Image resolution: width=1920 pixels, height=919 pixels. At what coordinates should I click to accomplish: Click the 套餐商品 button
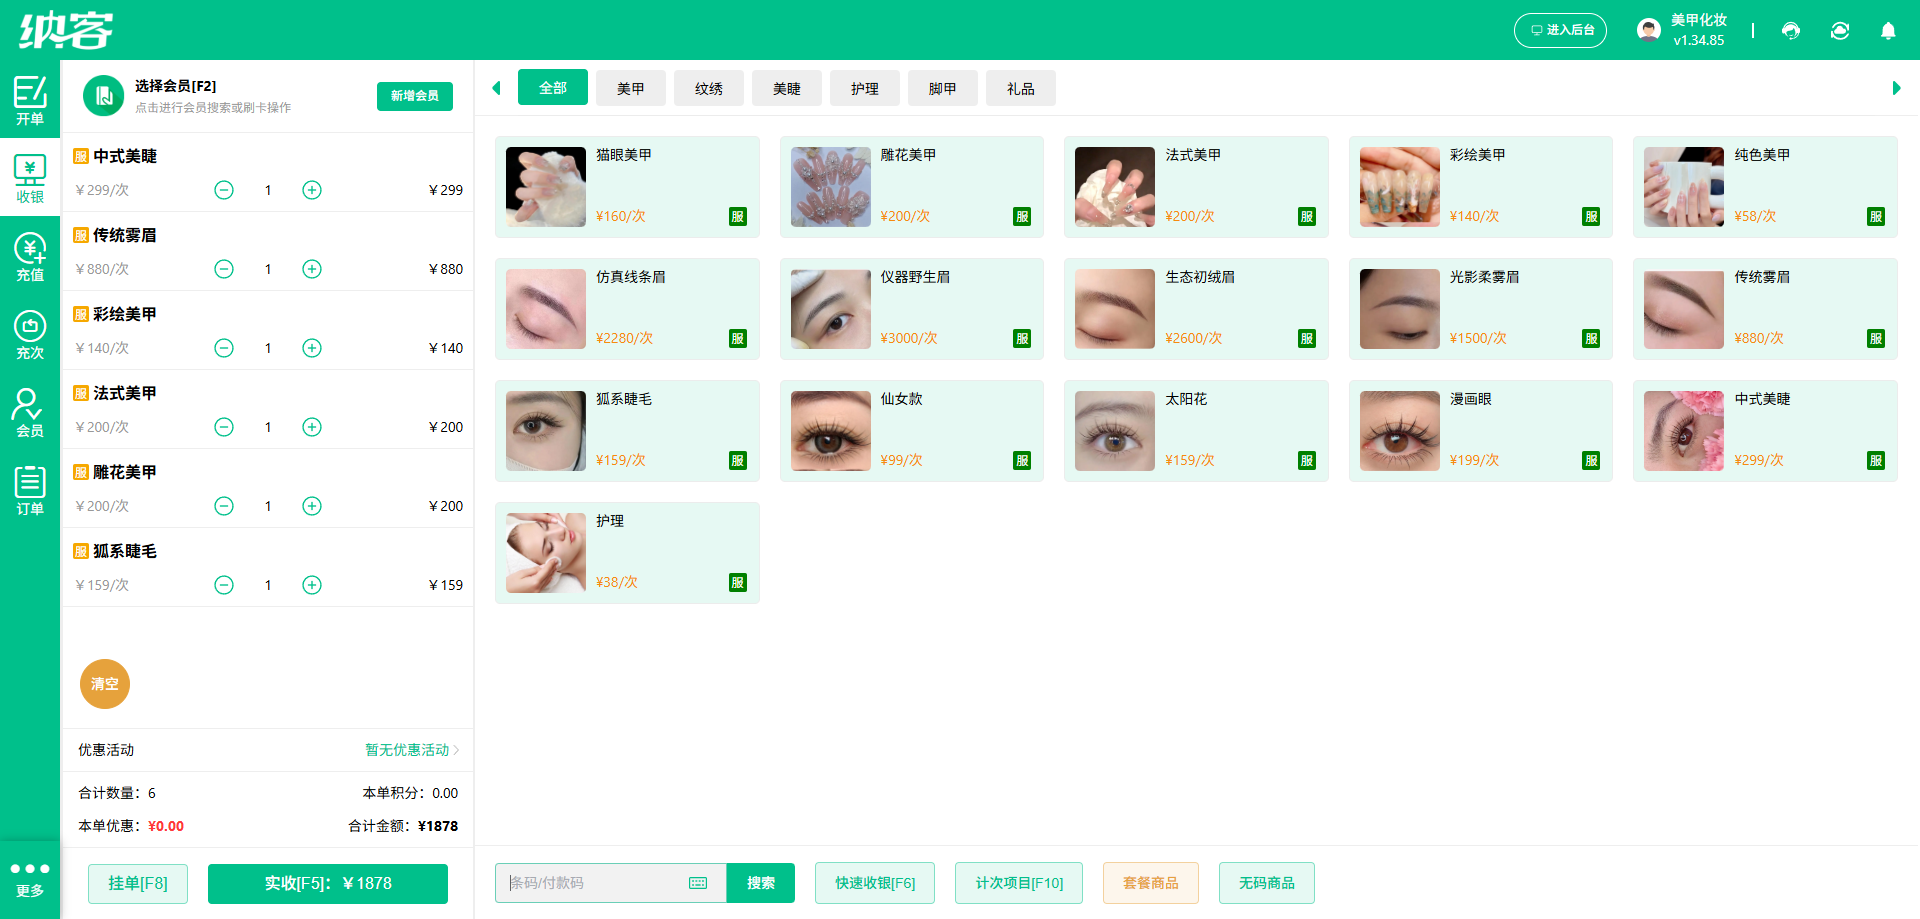pyautogui.click(x=1151, y=883)
